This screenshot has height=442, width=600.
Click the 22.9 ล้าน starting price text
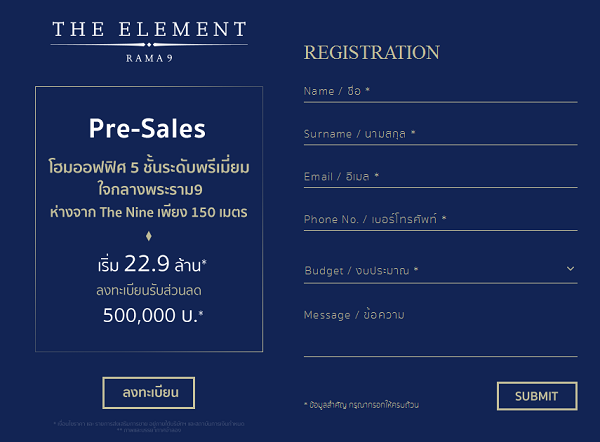pos(152,264)
